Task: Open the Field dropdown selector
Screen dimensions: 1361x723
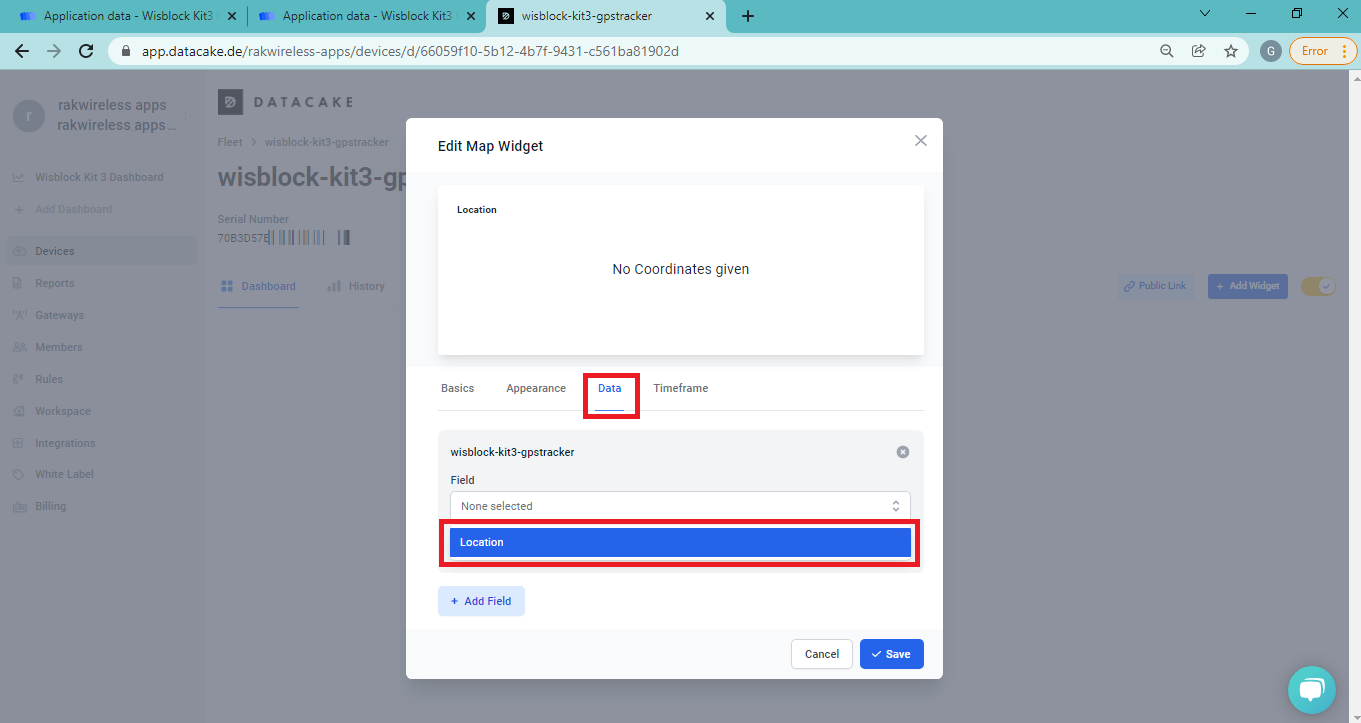Action: (680, 506)
